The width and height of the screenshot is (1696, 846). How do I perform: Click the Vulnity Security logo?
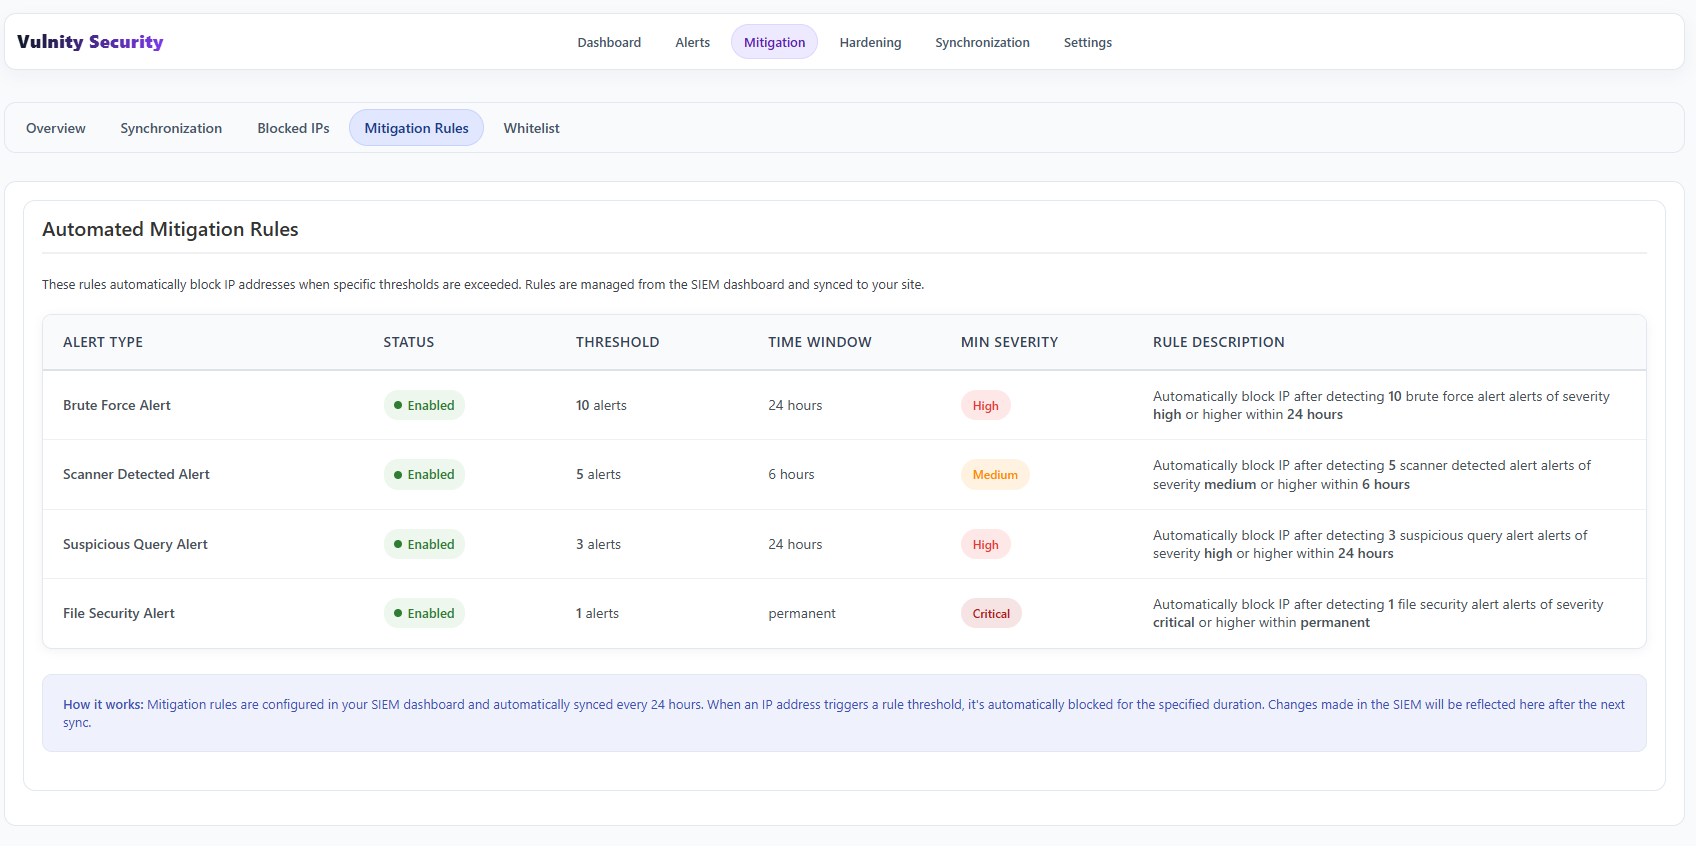pyautogui.click(x=90, y=42)
